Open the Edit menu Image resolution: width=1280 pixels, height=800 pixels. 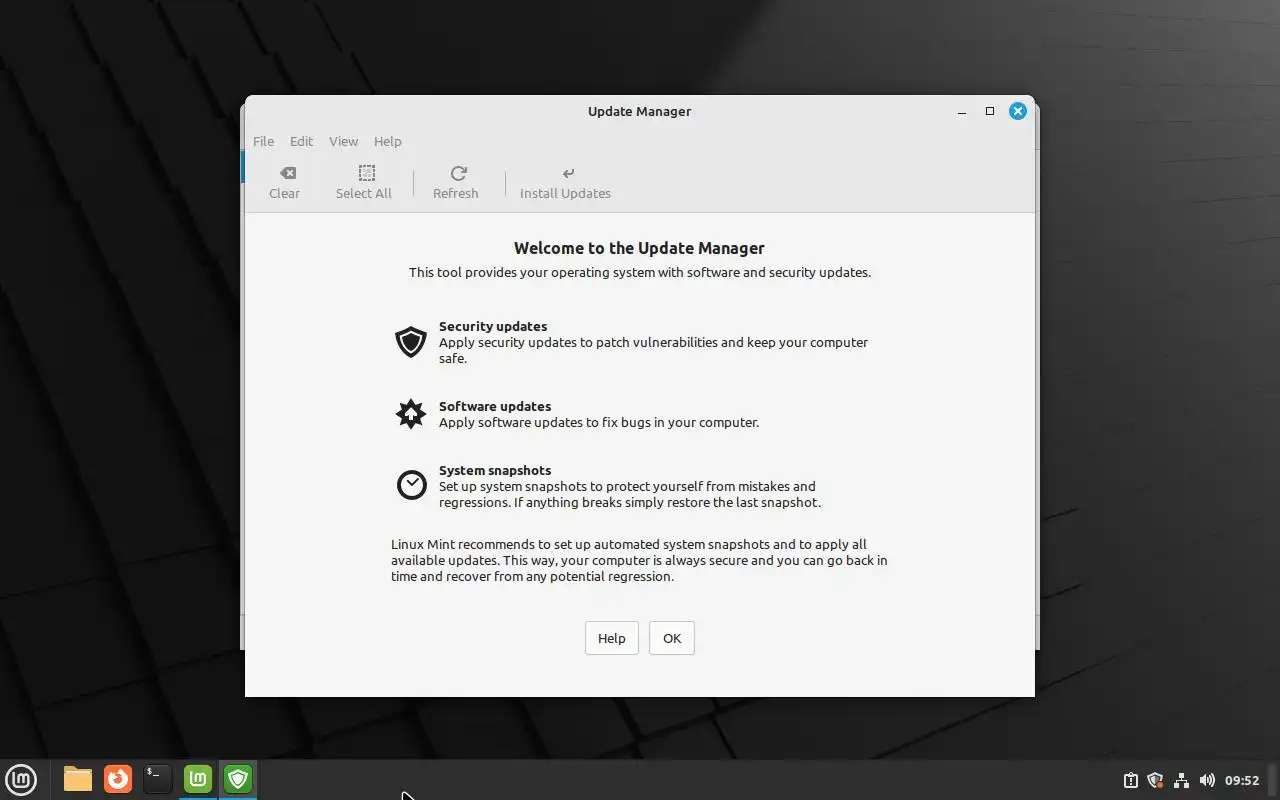301,141
